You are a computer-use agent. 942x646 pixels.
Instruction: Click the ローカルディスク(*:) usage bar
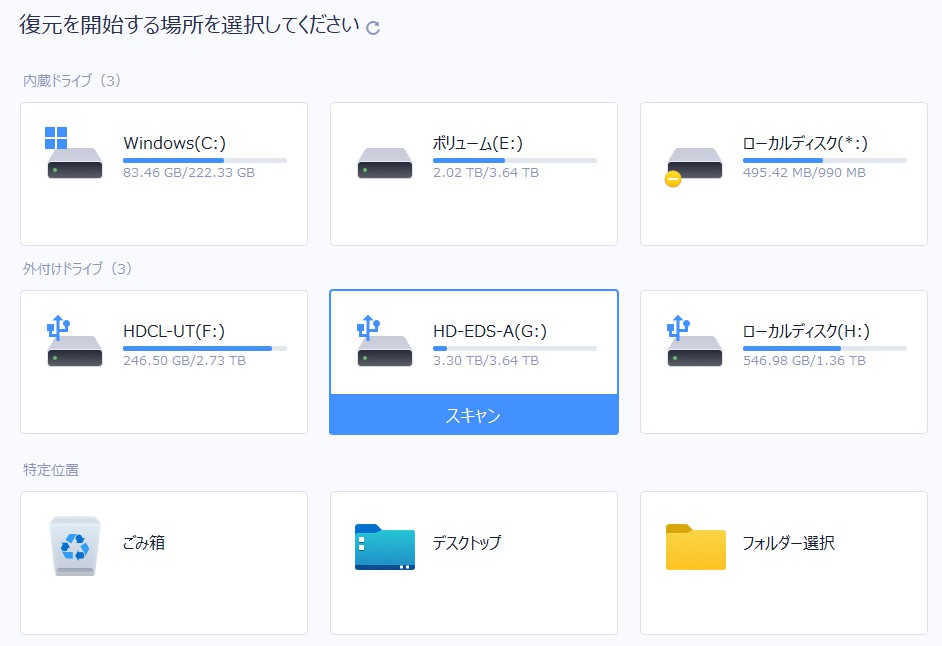(x=825, y=160)
